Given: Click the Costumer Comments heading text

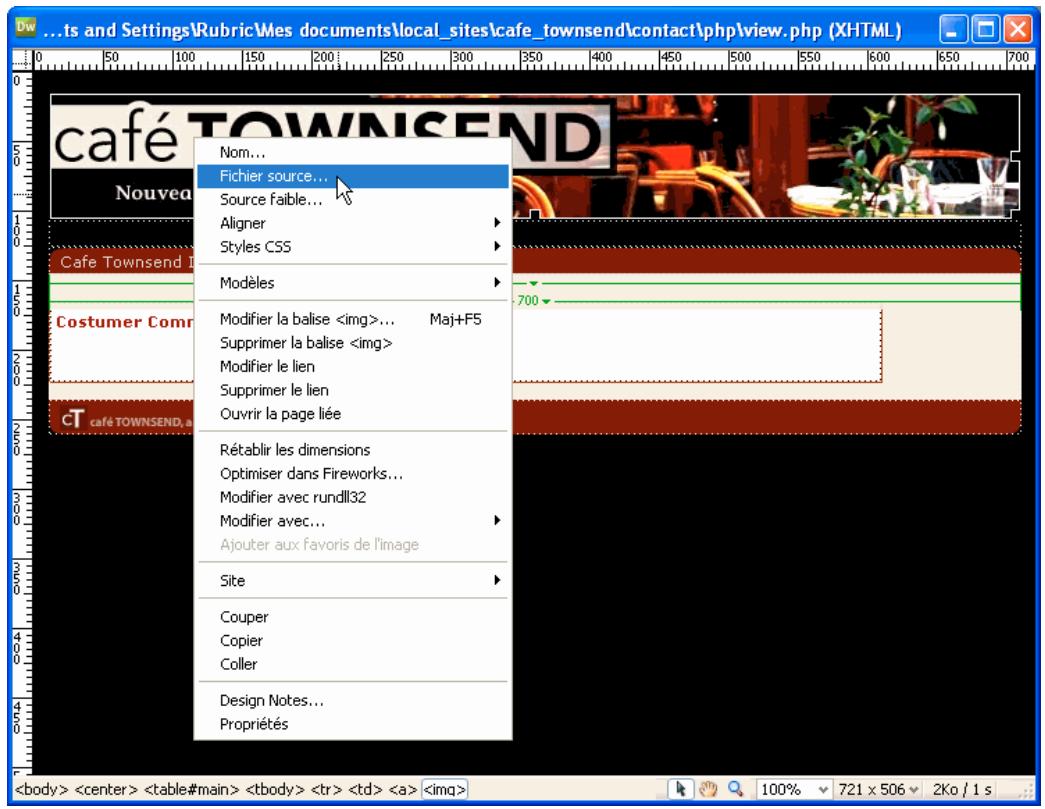Looking at the screenshot, I should [x=124, y=322].
